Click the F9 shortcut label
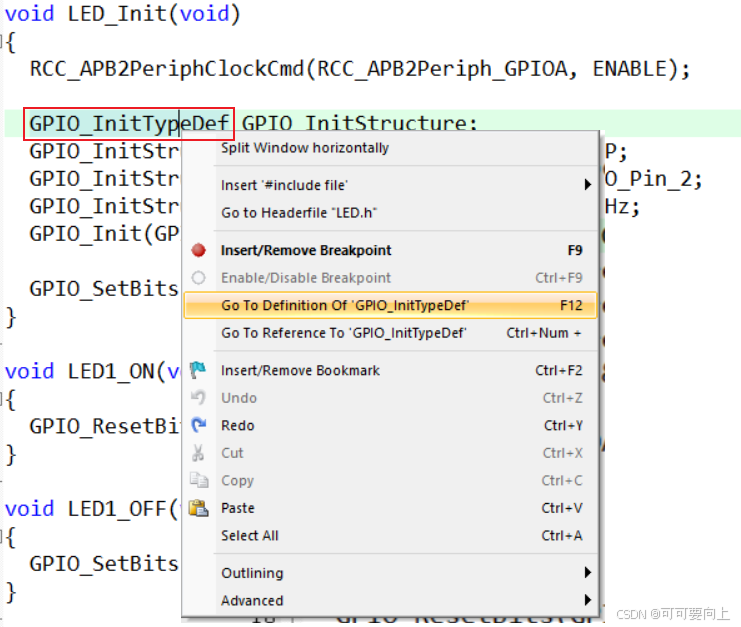This screenshot has height=627, width=741. pos(575,250)
